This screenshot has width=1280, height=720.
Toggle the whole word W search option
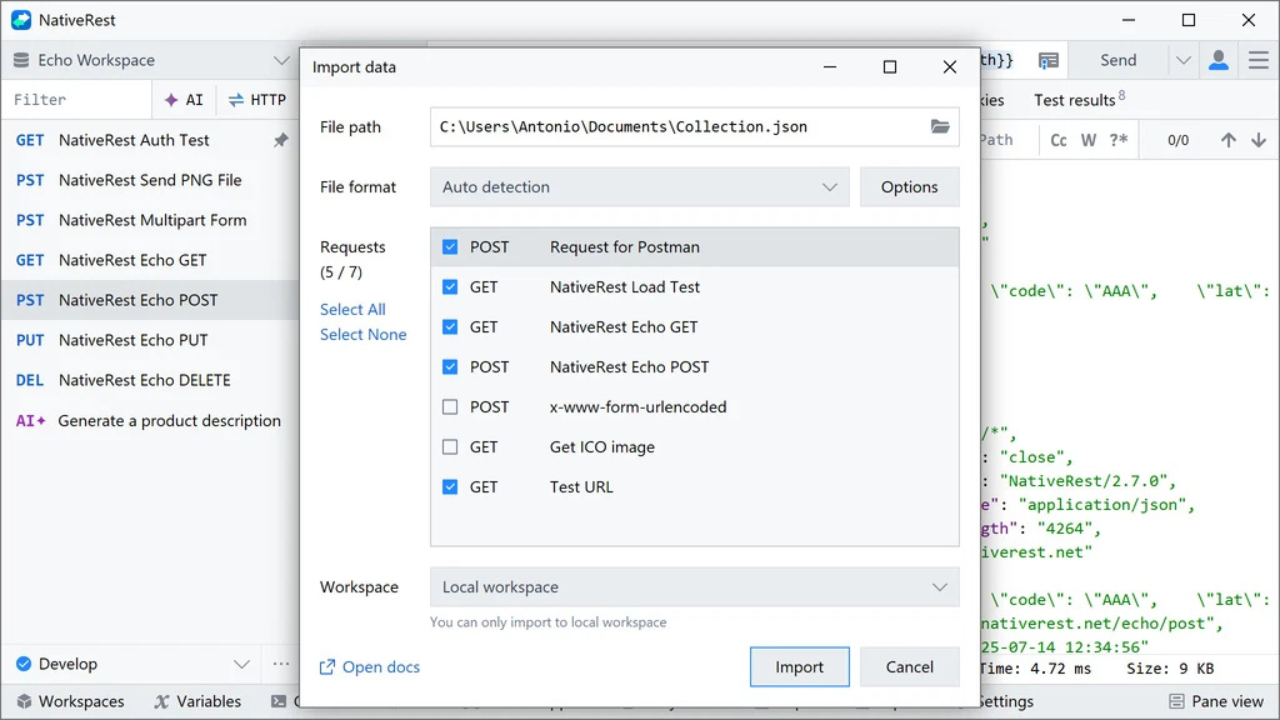[1088, 140]
